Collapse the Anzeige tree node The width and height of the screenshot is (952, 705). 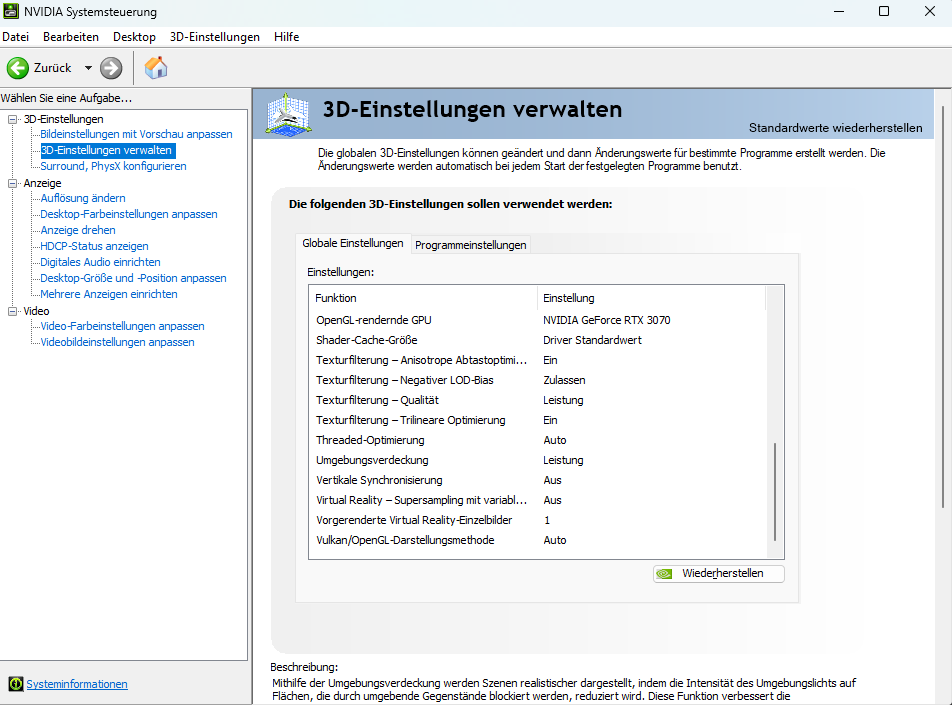pyautogui.click(x=13, y=183)
